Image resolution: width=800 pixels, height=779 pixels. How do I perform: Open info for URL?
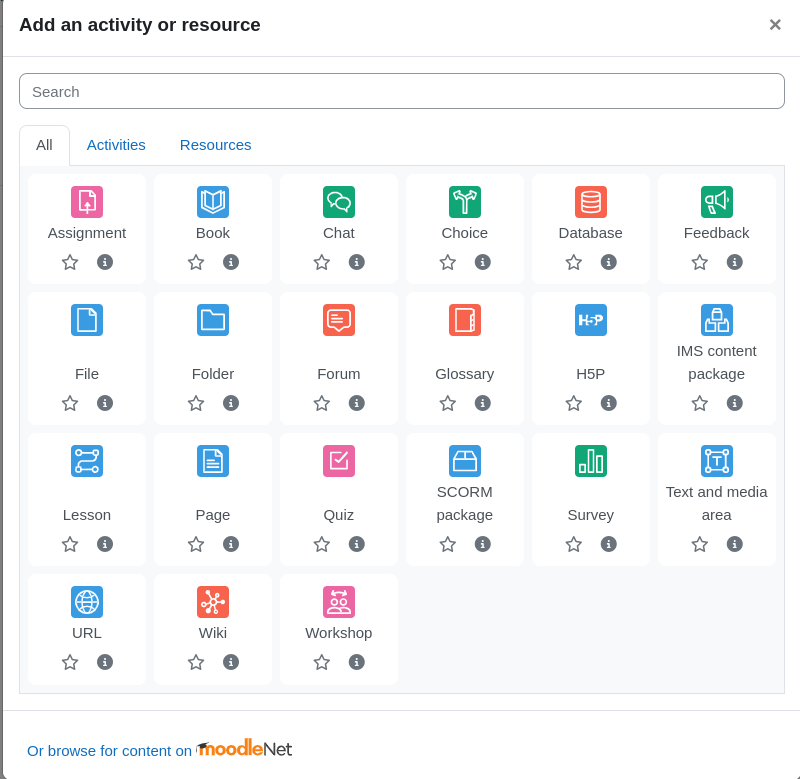point(105,662)
